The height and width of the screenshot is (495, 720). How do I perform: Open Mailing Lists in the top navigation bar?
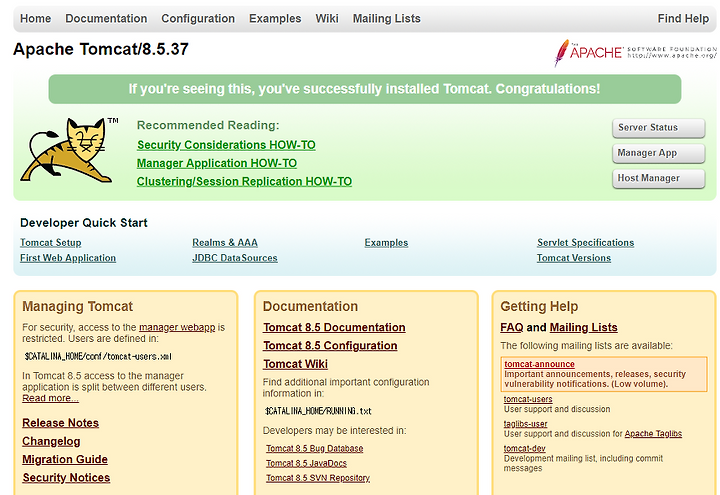(387, 18)
